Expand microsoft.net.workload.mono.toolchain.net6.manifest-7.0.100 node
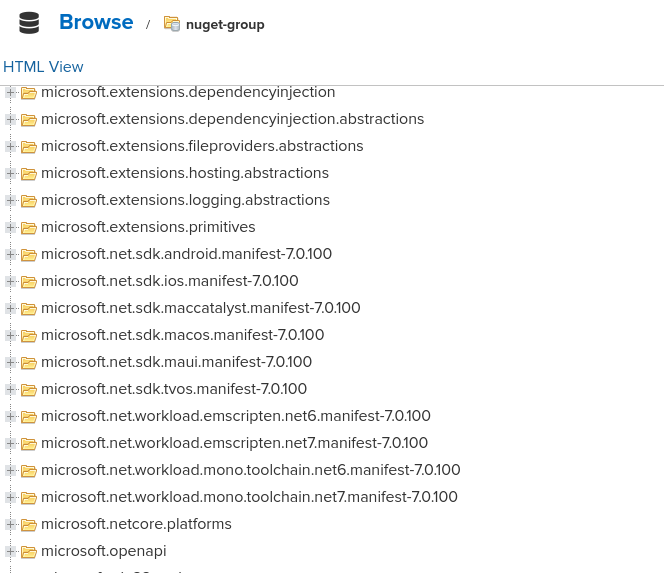 11,471
